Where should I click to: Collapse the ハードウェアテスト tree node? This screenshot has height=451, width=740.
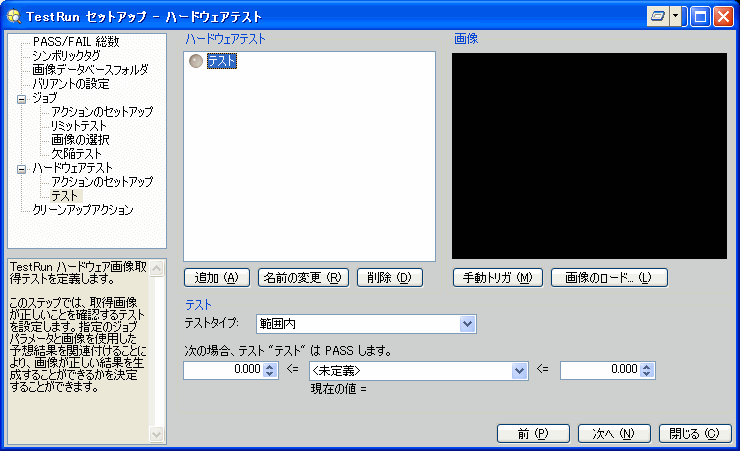tap(22, 169)
